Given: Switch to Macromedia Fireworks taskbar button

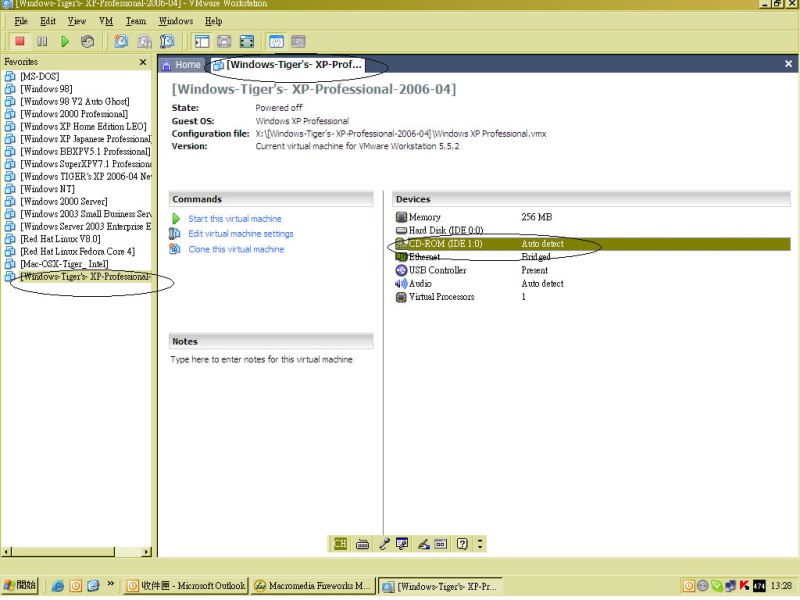Looking at the screenshot, I should click(x=312, y=586).
